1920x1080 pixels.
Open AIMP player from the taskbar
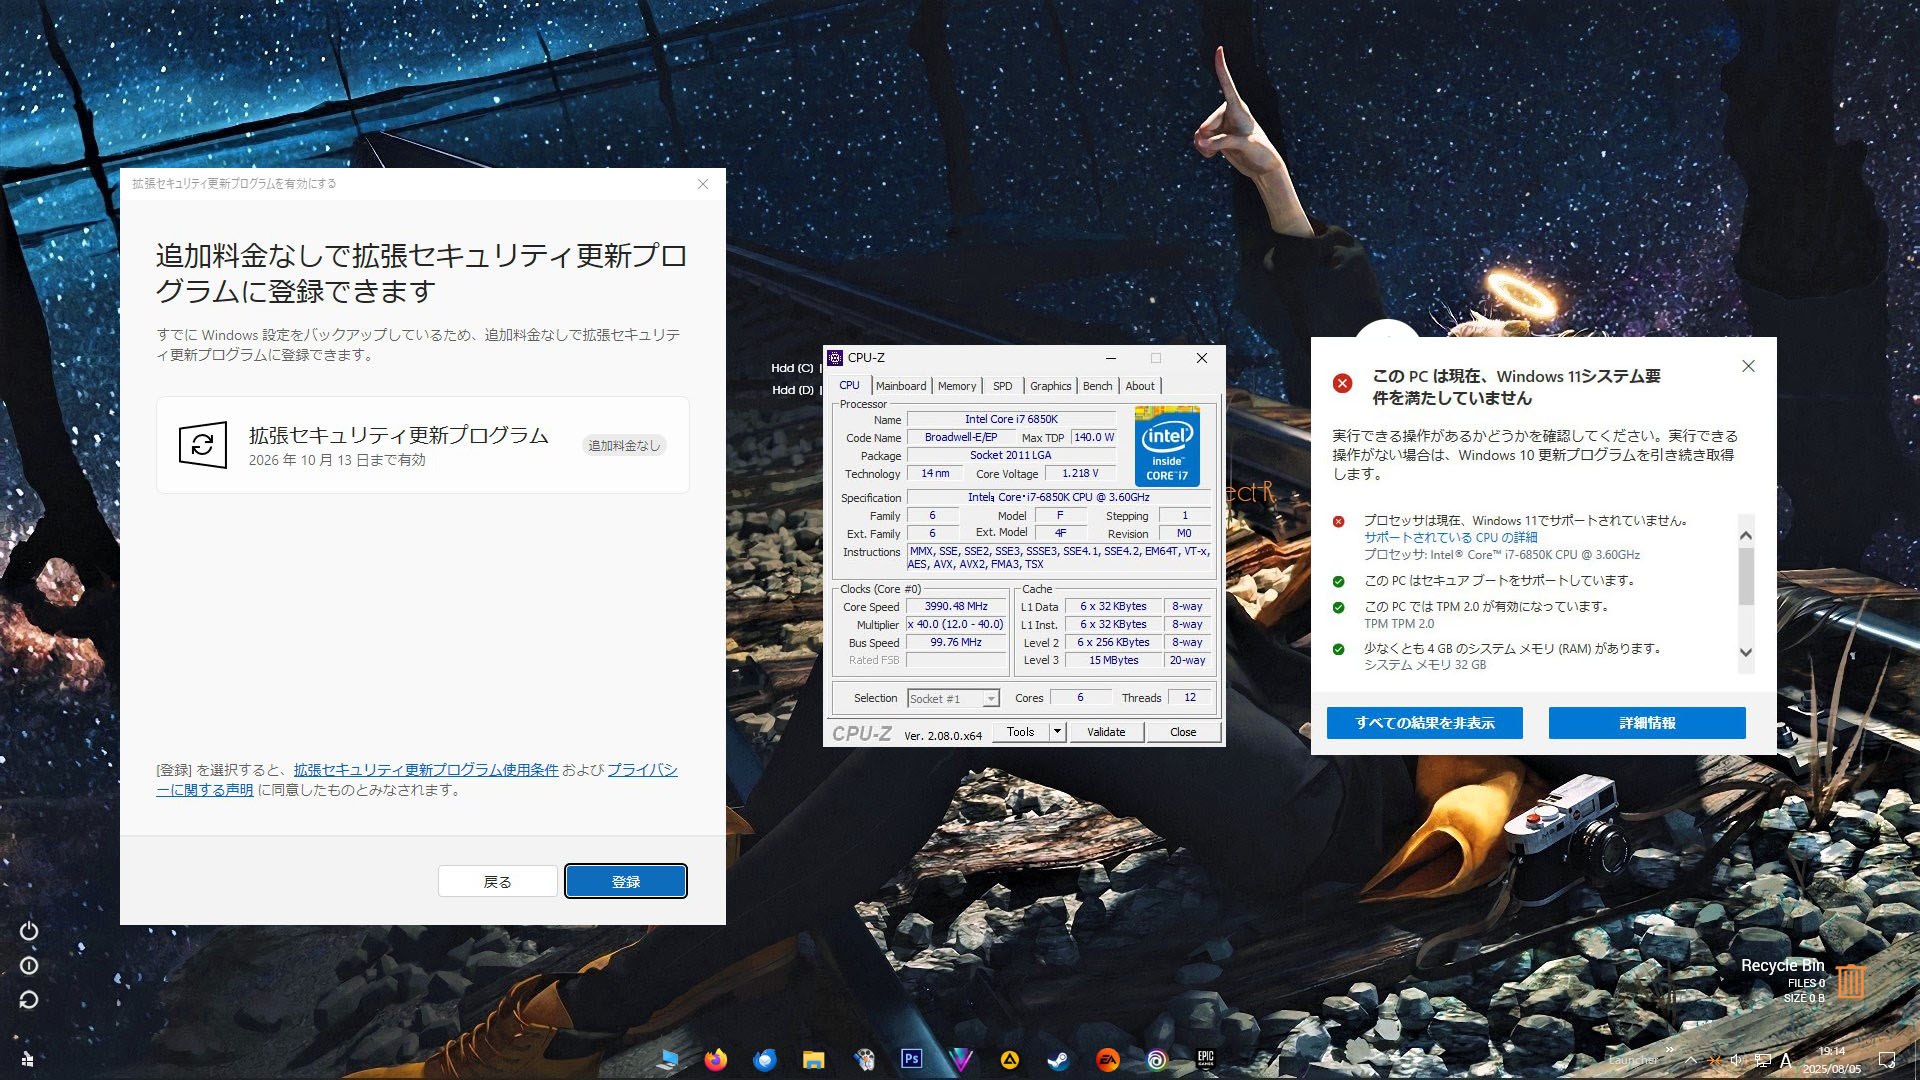tap(1010, 1059)
